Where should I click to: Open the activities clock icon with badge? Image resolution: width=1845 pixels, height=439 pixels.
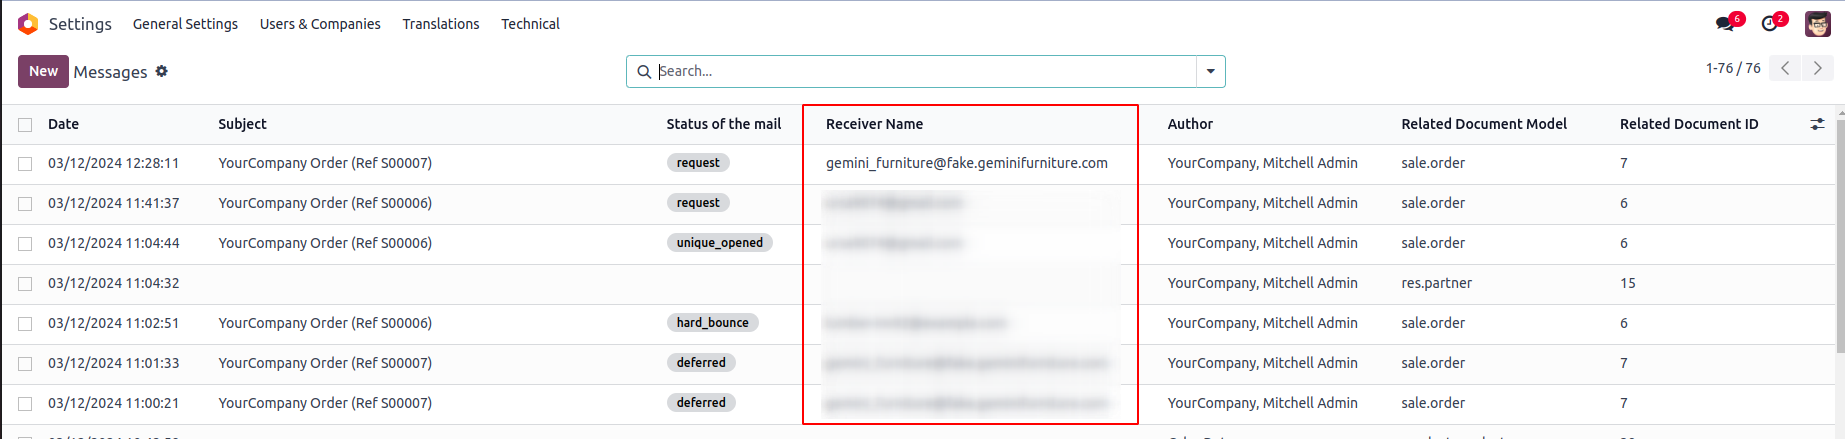tap(1770, 23)
